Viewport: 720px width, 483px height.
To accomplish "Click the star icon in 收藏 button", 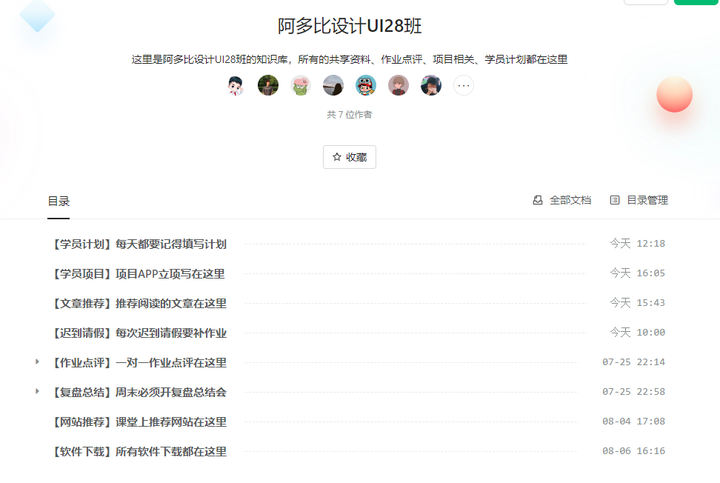I will pos(337,157).
